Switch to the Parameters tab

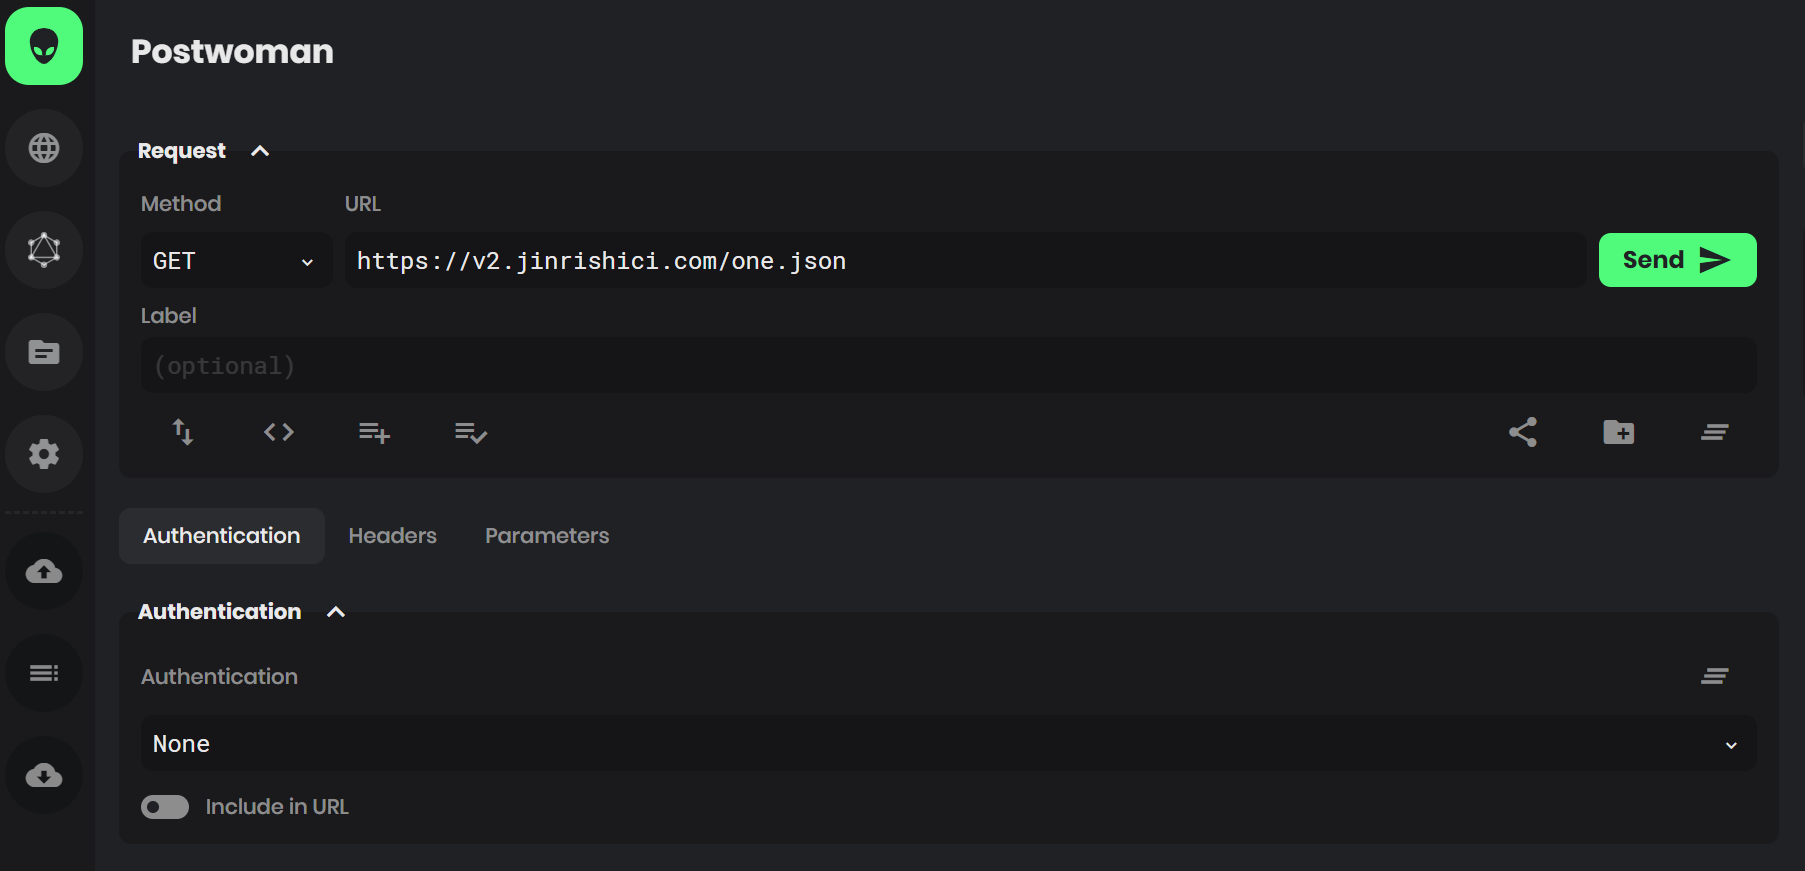547,536
